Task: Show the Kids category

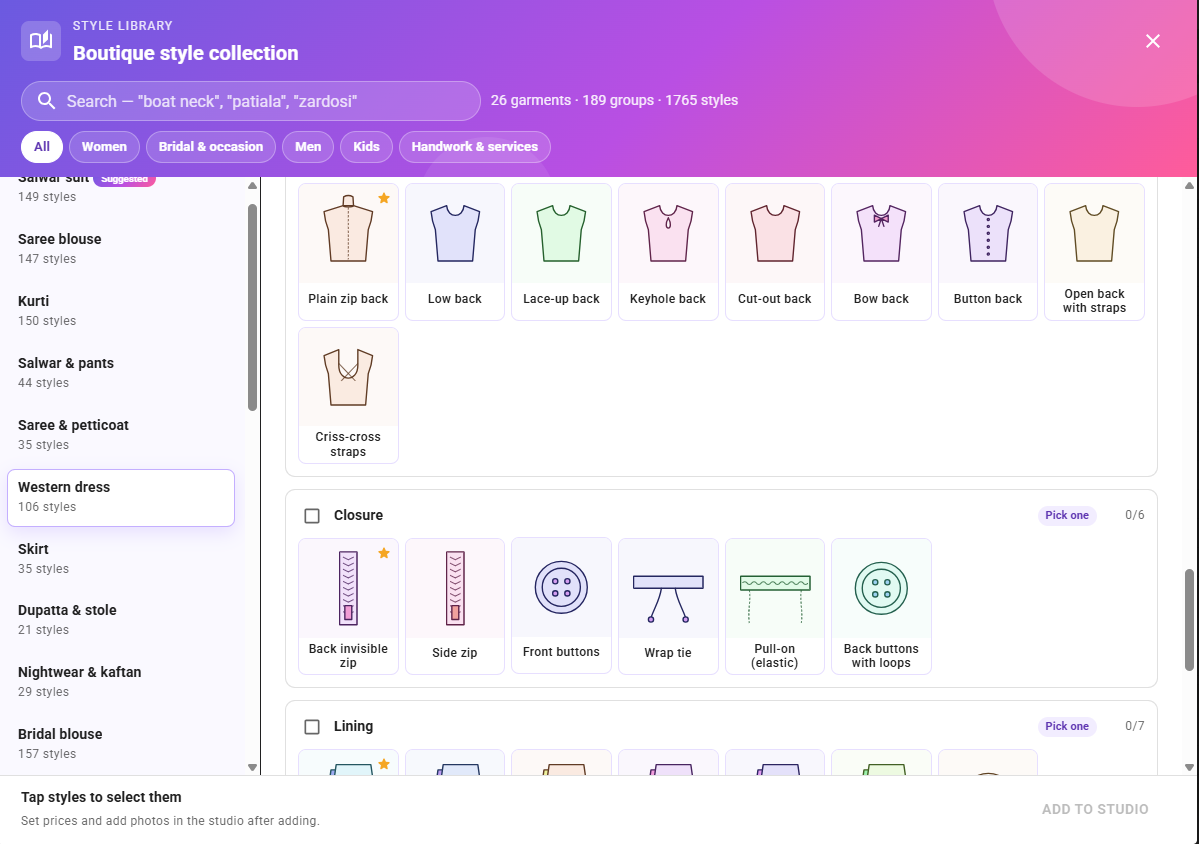Action: 366,147
